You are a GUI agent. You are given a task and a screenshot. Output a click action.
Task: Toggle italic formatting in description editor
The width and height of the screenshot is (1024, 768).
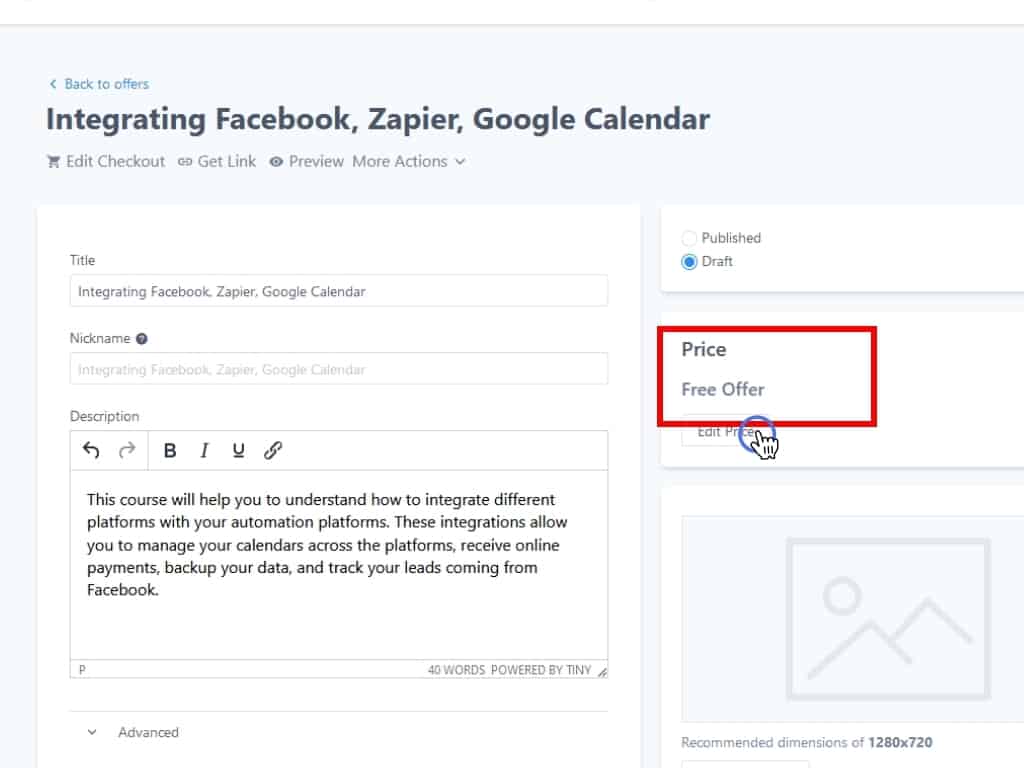(x=204, y=450)
